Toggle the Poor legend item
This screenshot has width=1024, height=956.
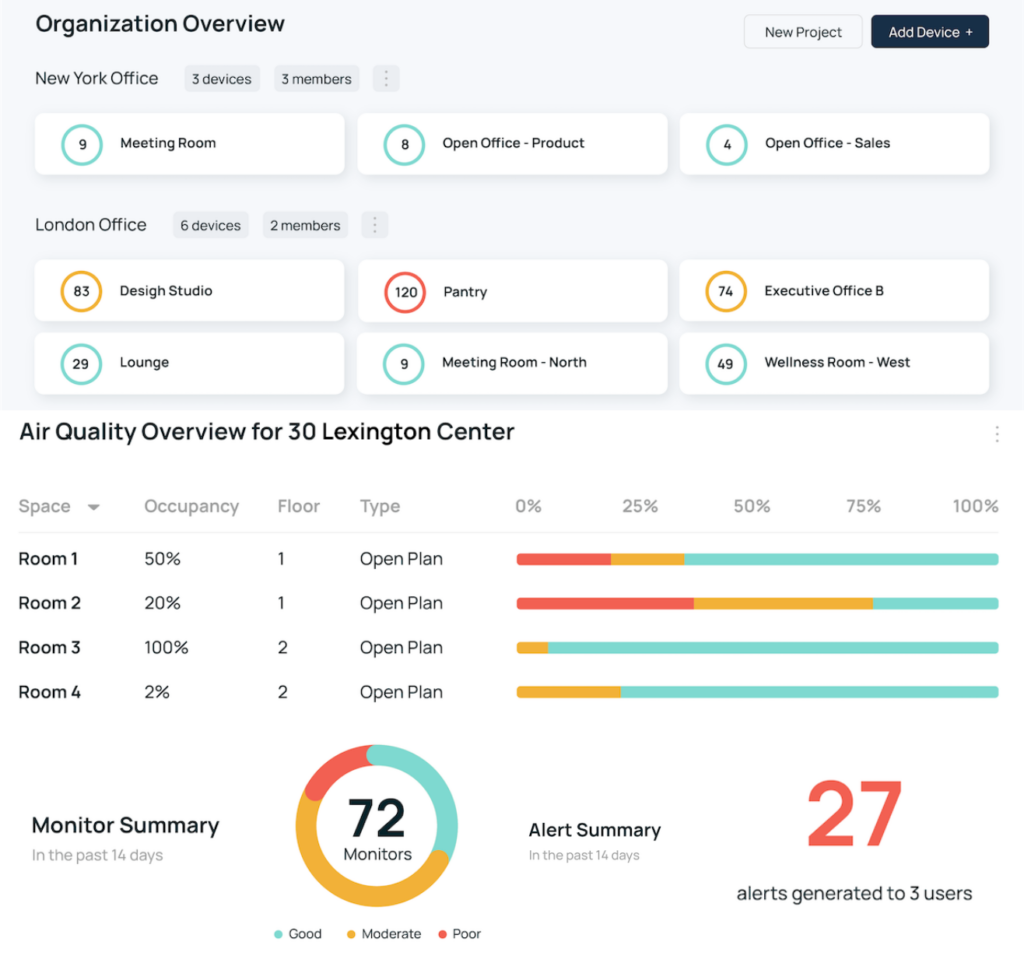coord(459,934)
